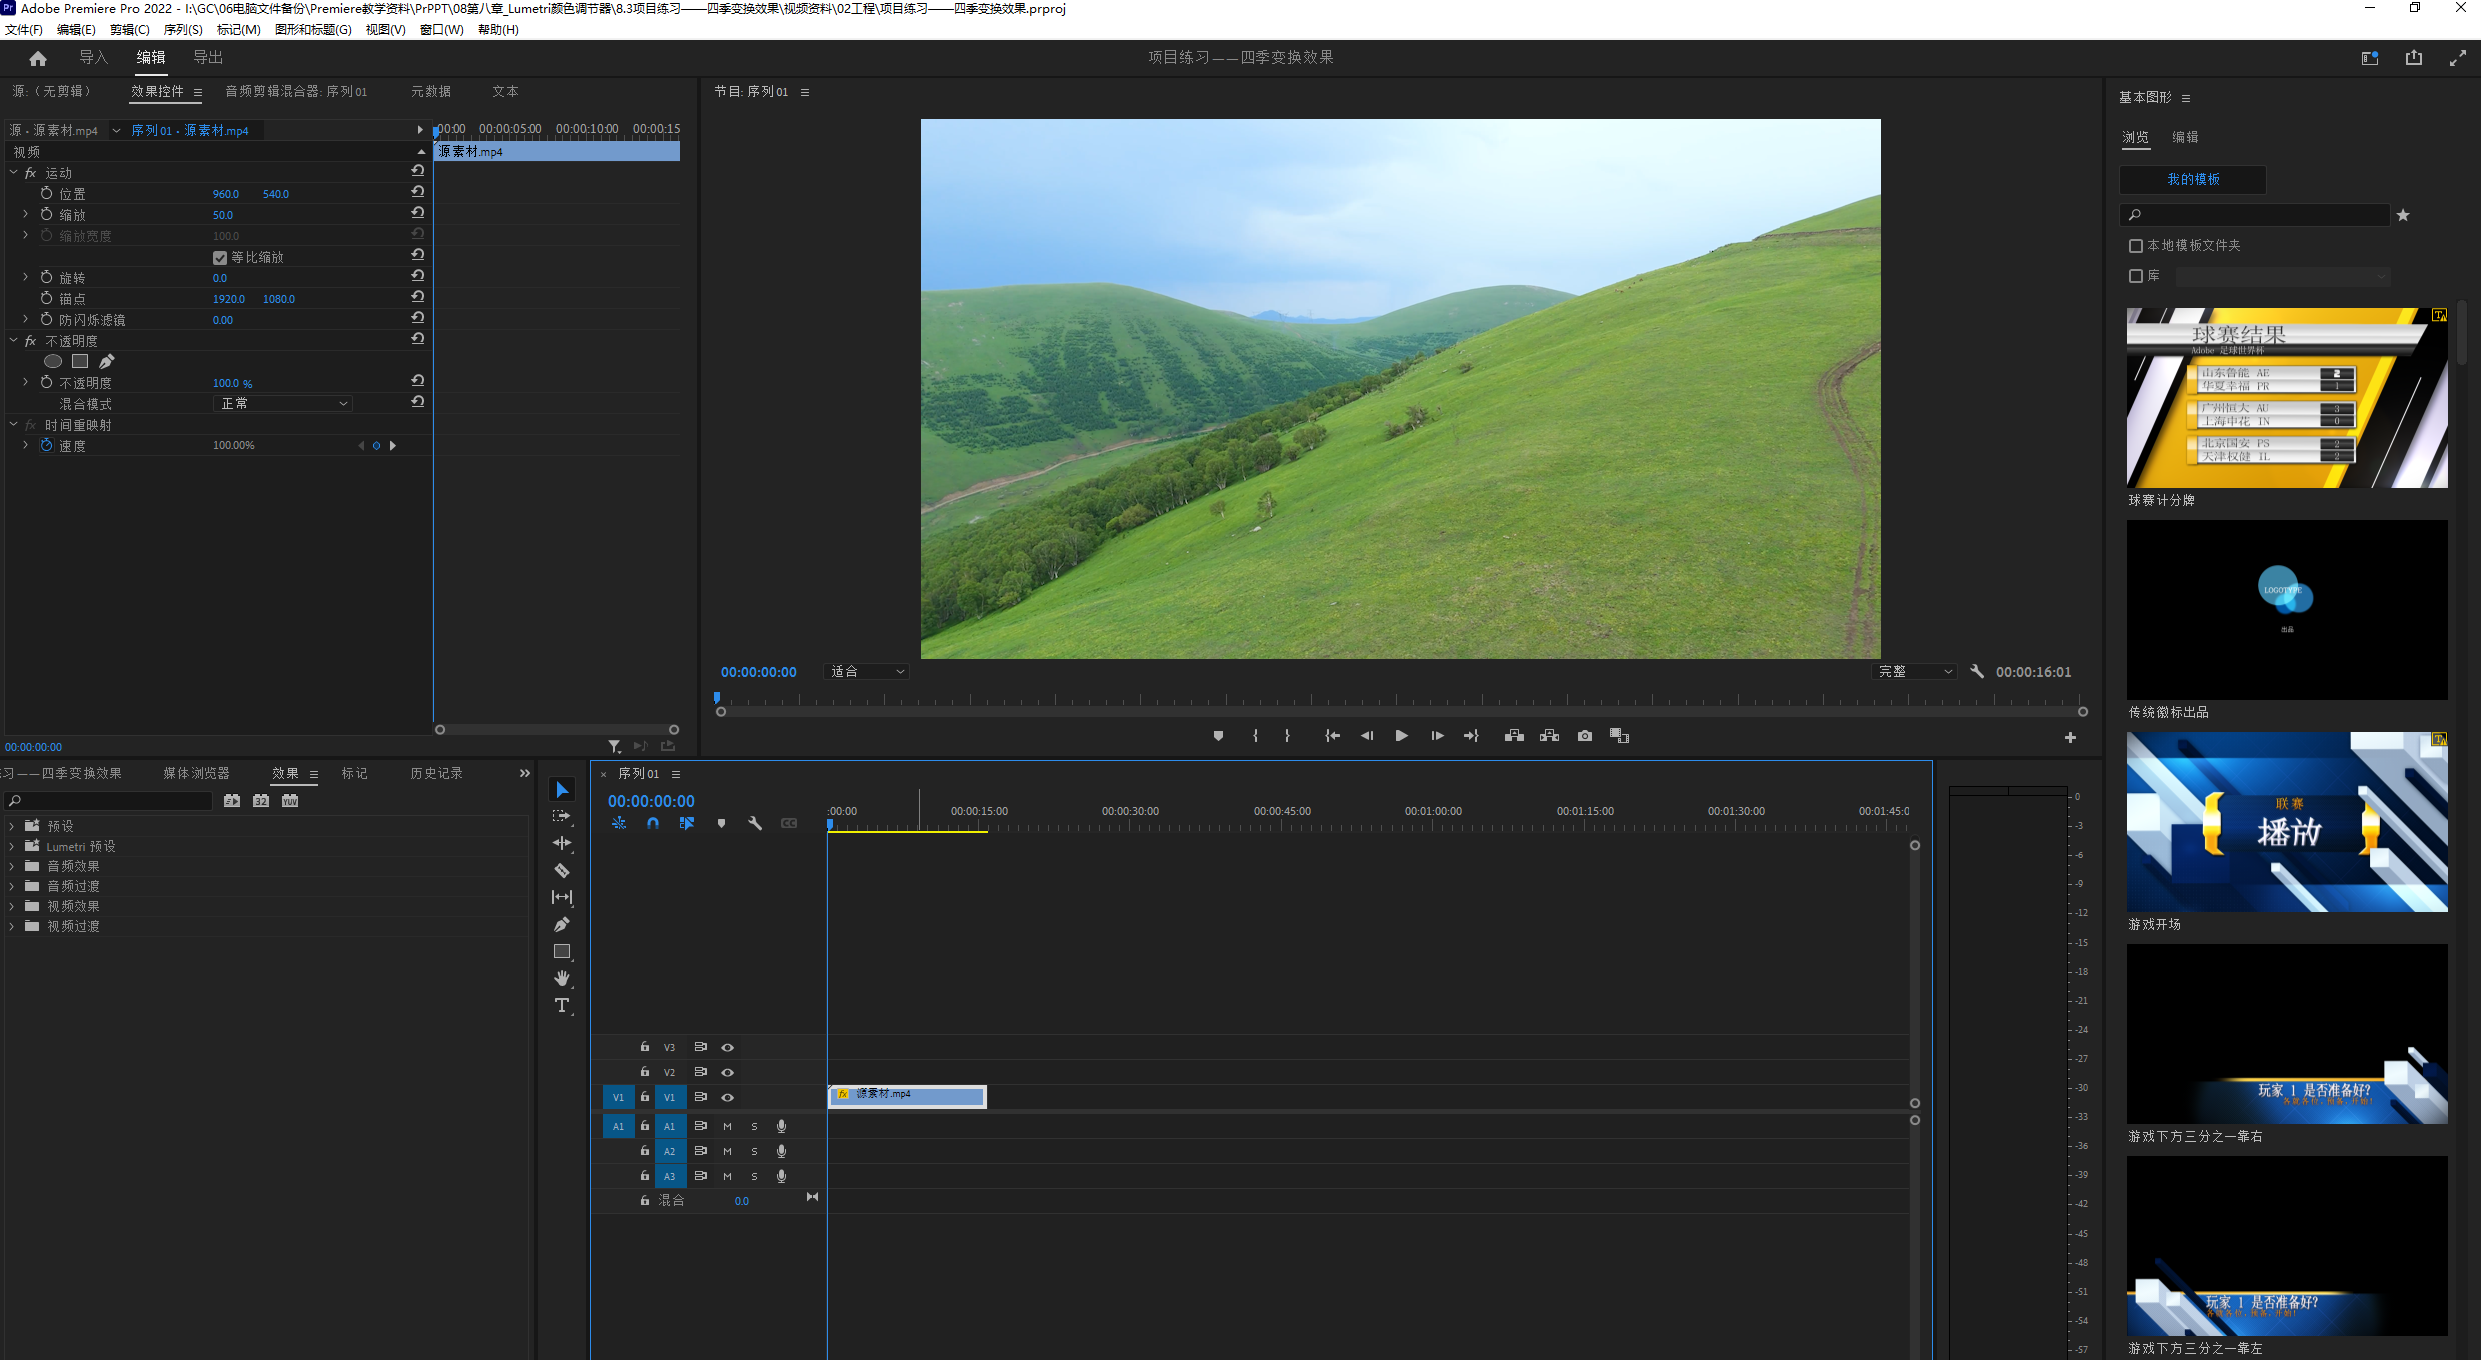Click the Add Marker icon in the Program monitor
This screenshot has width=2481, height=1360.
[1218, 736]
